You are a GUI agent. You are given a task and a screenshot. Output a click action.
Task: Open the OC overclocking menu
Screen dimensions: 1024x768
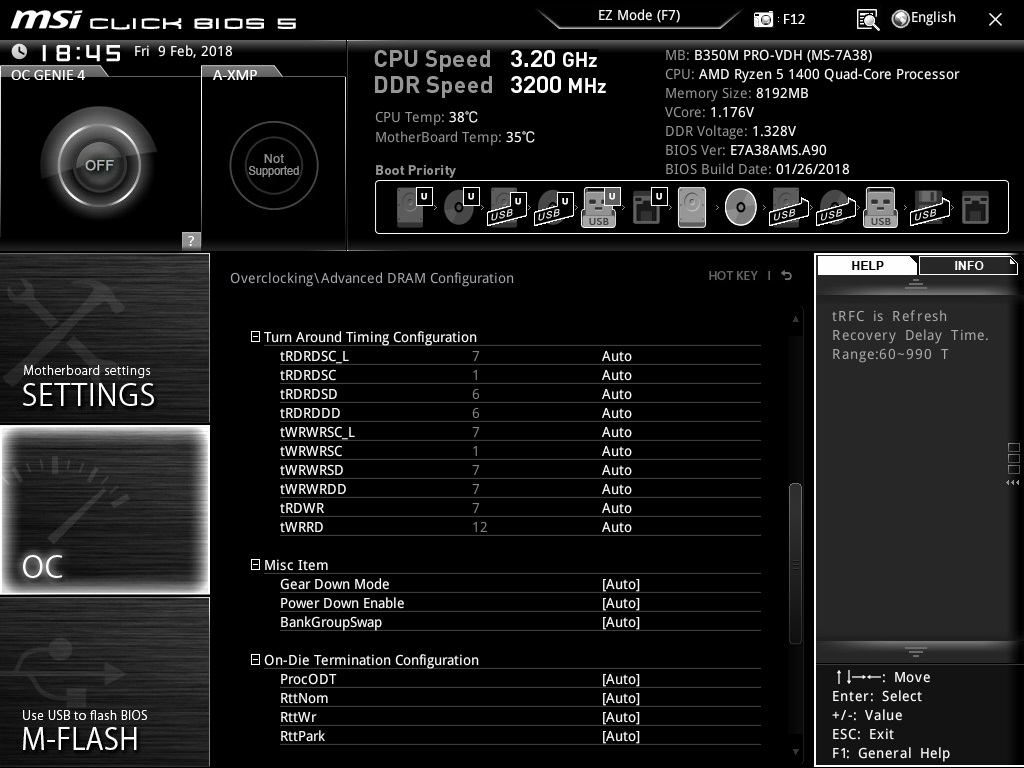[104, 510]
